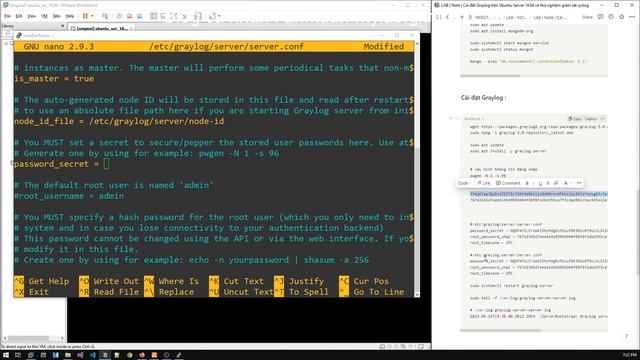This screenshot has height=360, width=640.
Task: Click the VMware library horizontal scrollbar
Action: pos(33,338)
